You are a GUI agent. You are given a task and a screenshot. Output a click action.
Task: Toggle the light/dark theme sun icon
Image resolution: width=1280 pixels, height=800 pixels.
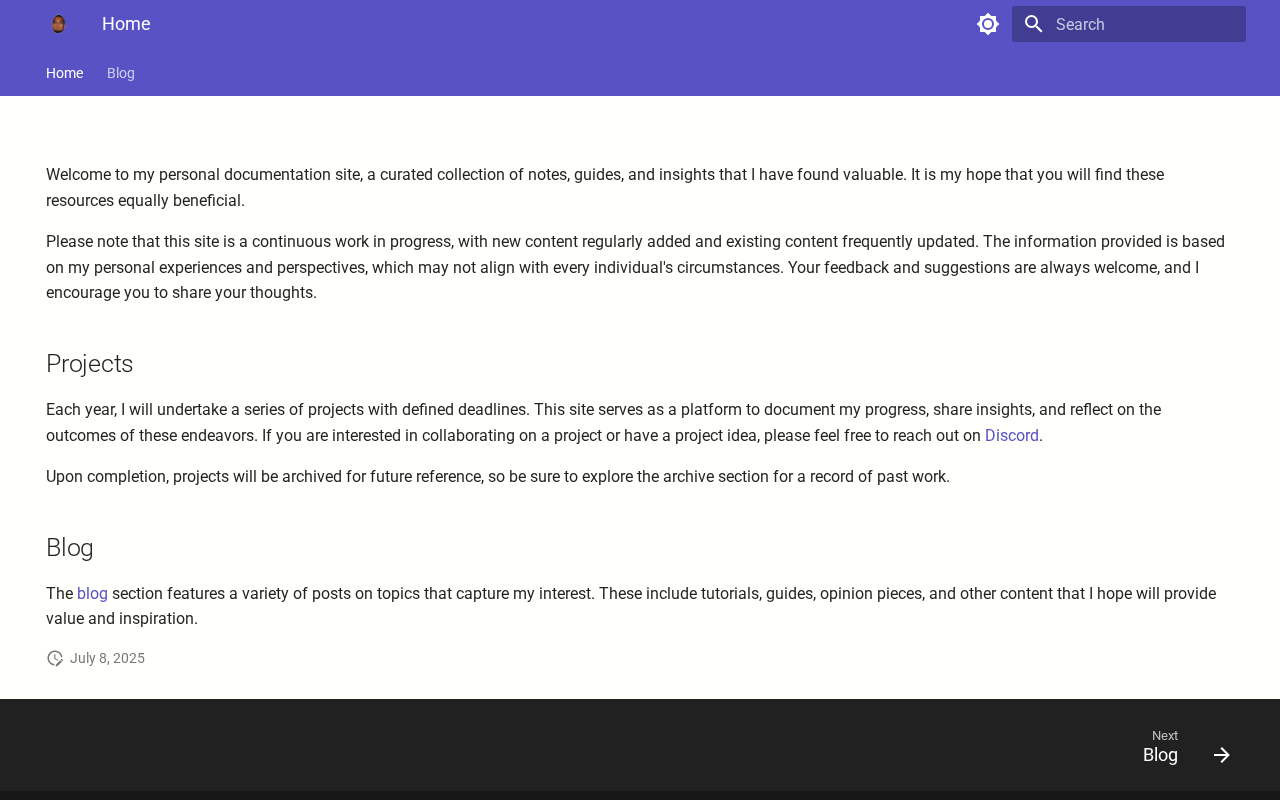click(988, 24)
